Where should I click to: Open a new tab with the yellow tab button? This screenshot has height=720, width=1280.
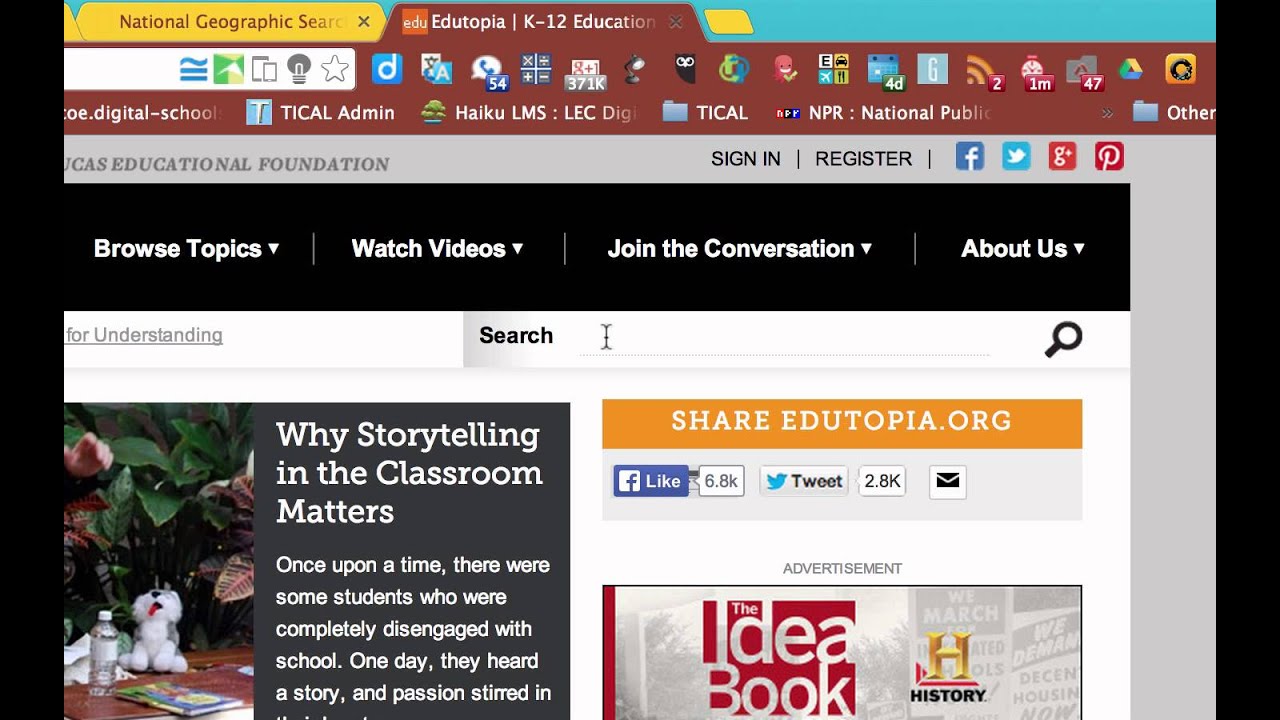tap(728, 21)
